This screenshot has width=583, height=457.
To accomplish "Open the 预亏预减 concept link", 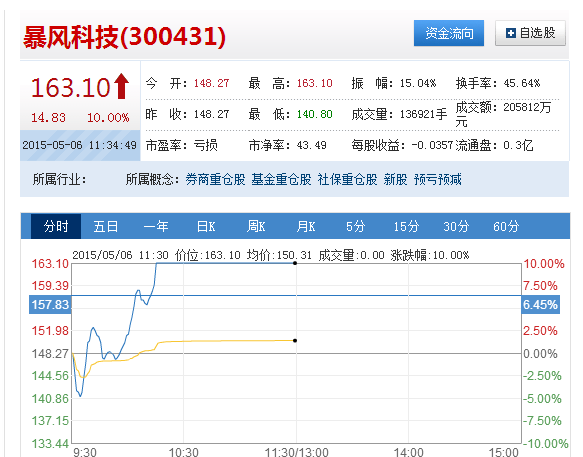I will 438,180.
